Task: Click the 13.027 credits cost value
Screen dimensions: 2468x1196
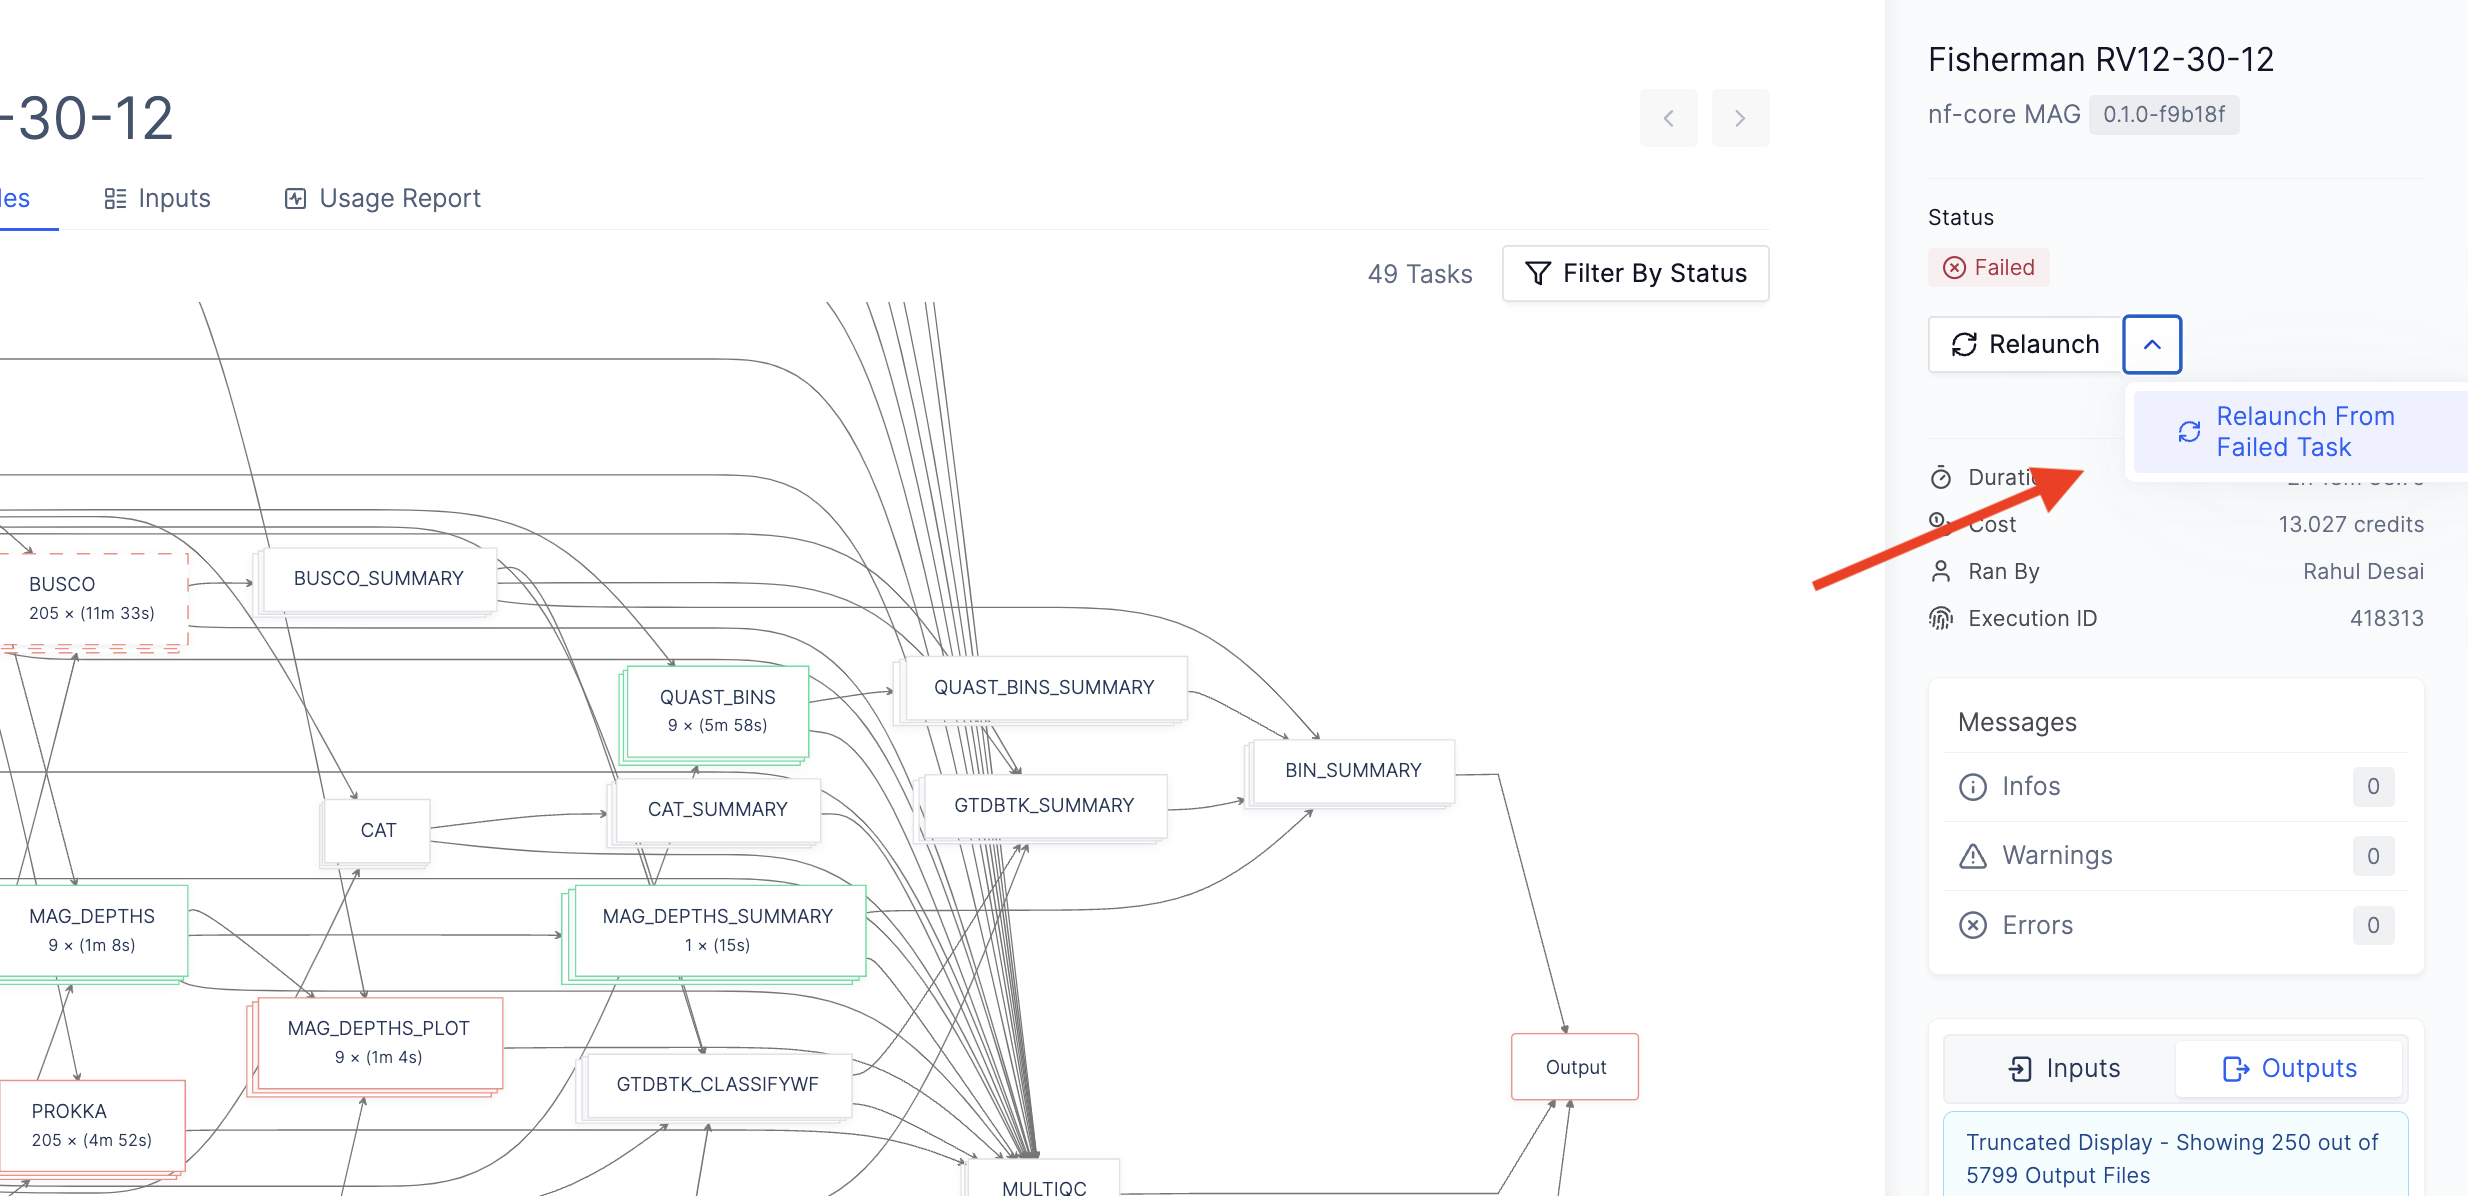Action: (2351, 524)
